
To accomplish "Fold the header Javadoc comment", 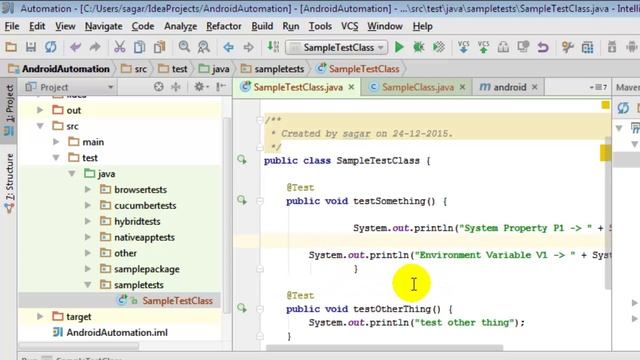I will click(x=260, y=120).
